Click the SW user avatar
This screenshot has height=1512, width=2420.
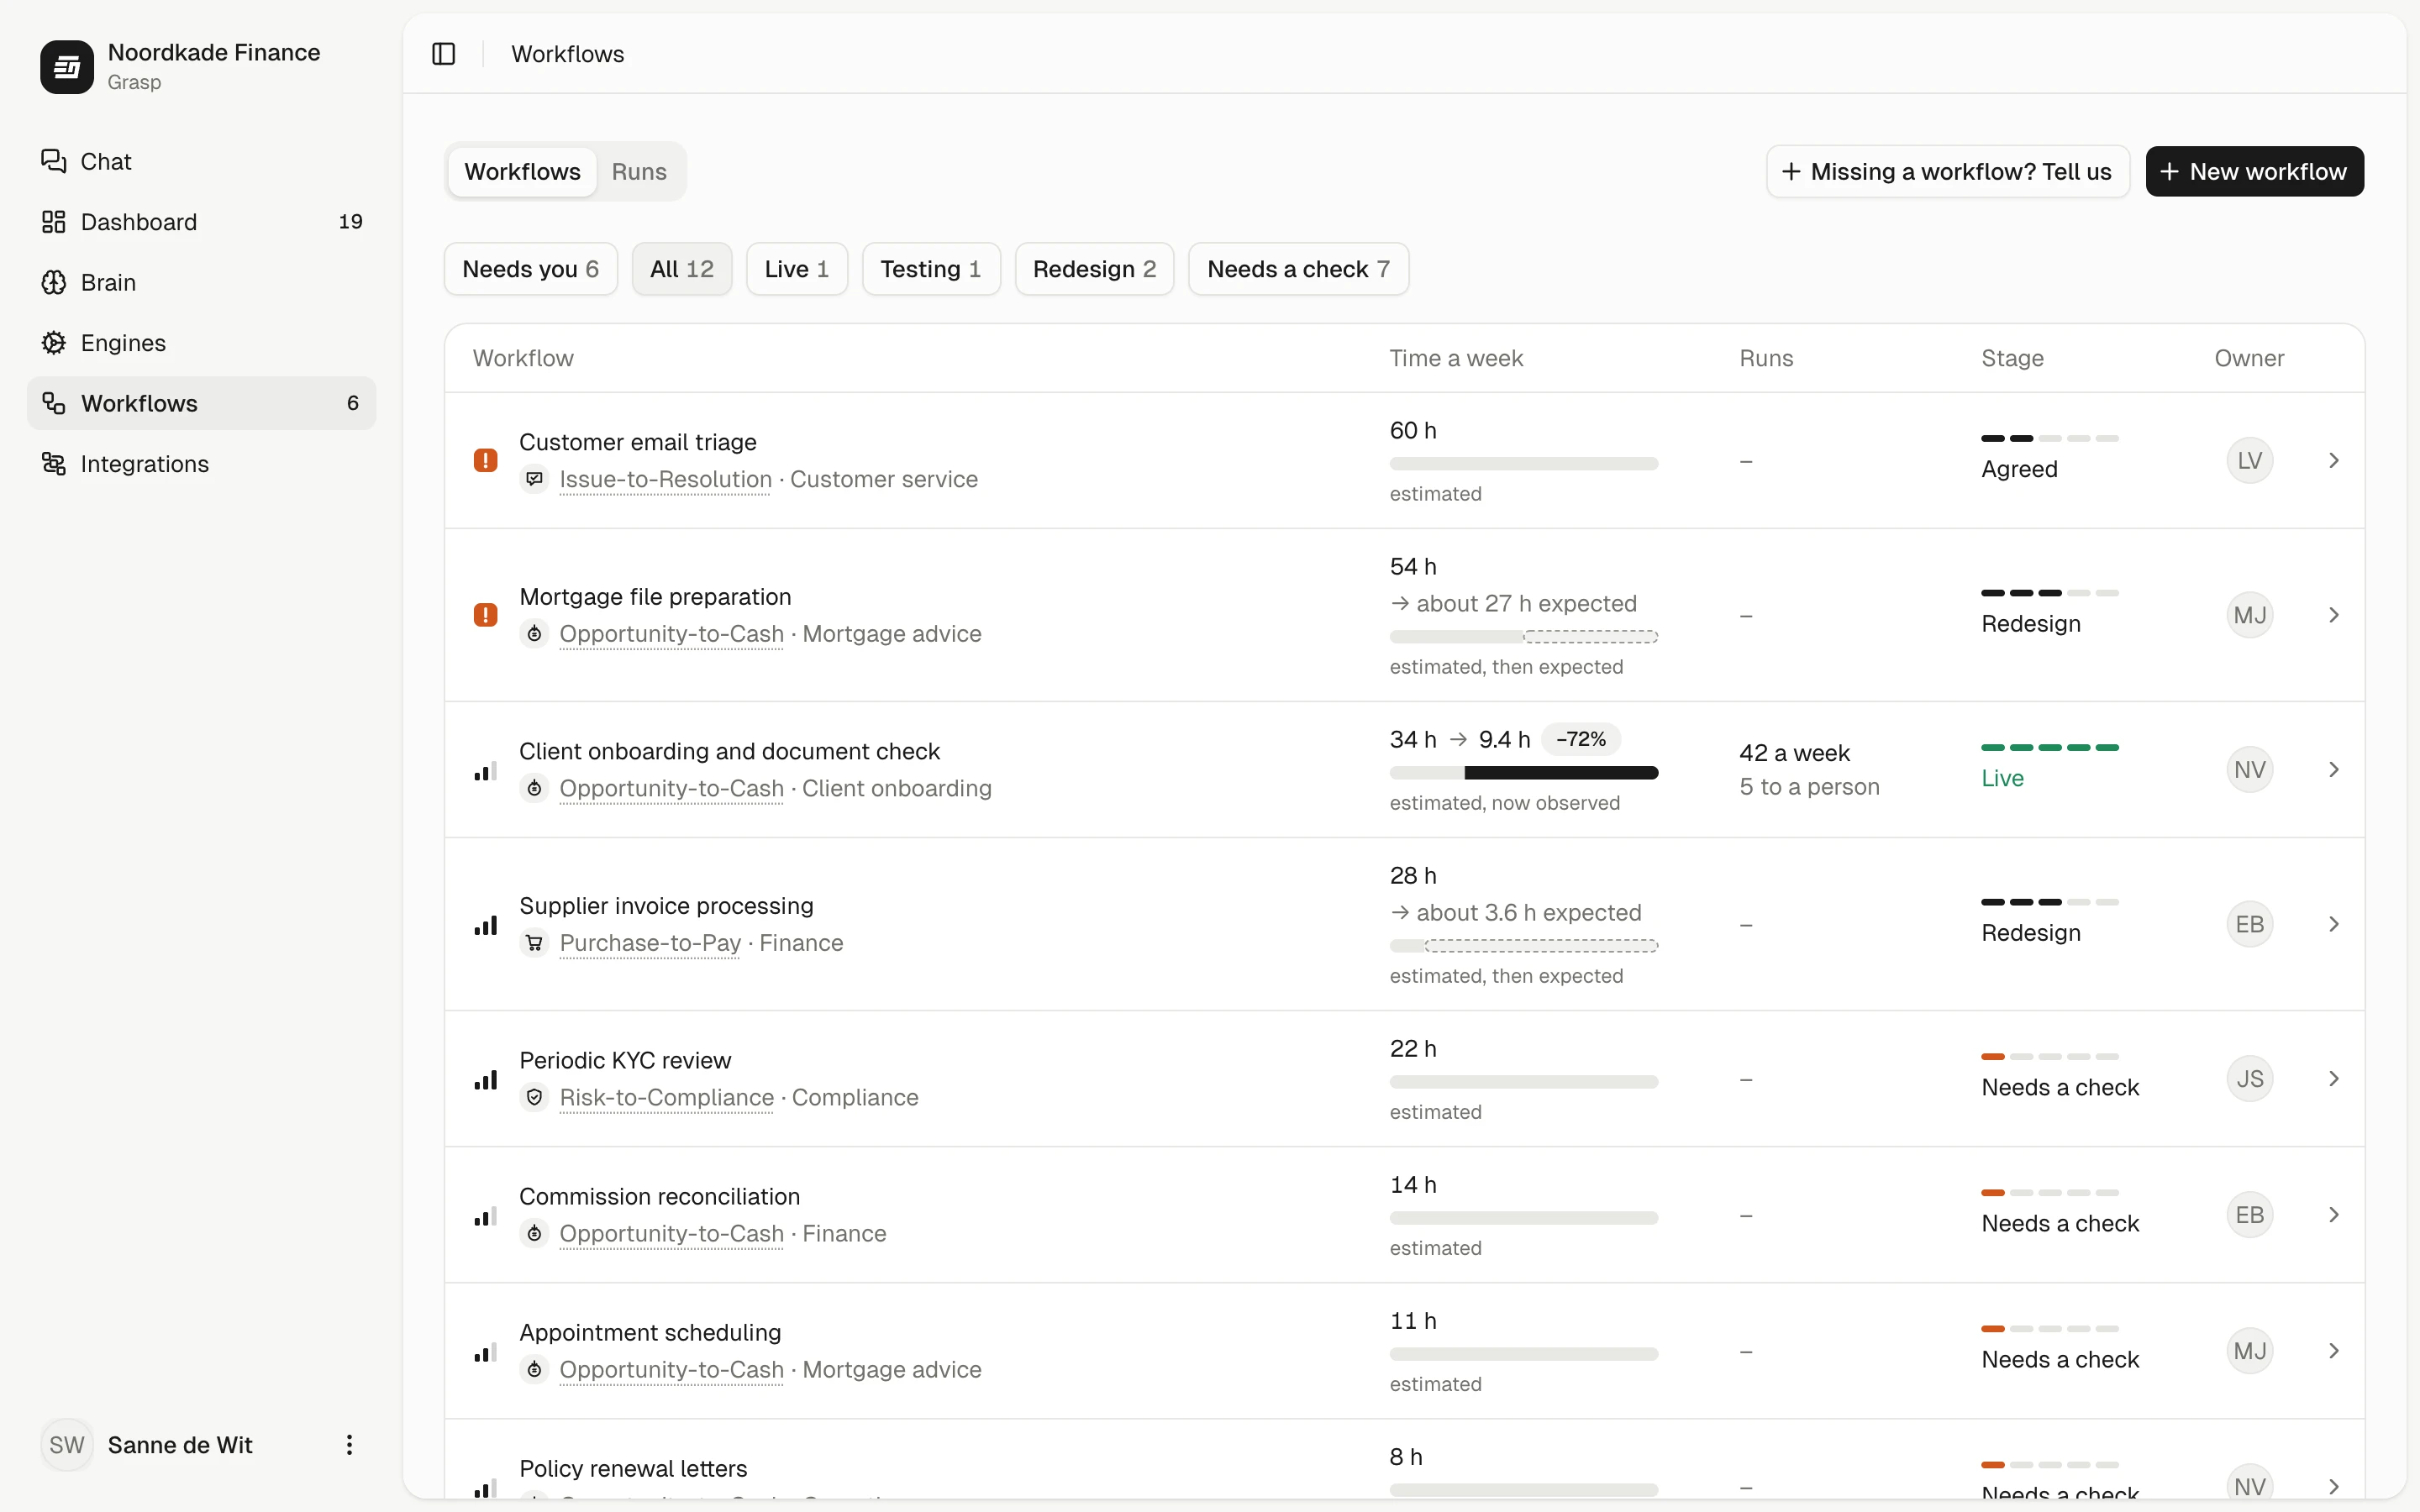tap(67, 1445)
